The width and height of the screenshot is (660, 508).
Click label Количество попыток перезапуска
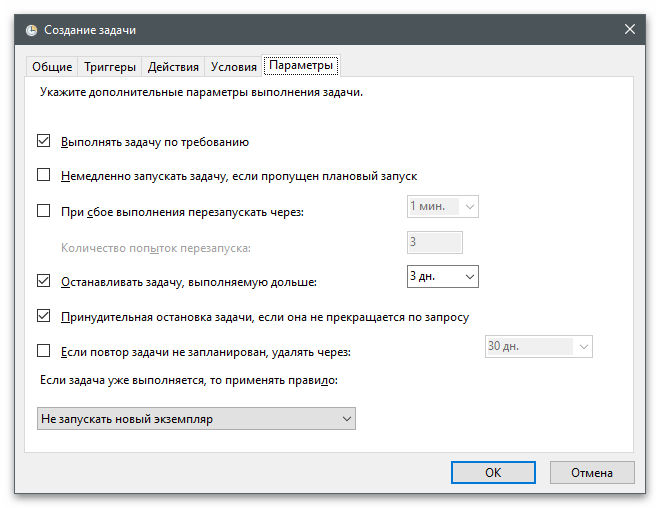(x=156, y=248)
